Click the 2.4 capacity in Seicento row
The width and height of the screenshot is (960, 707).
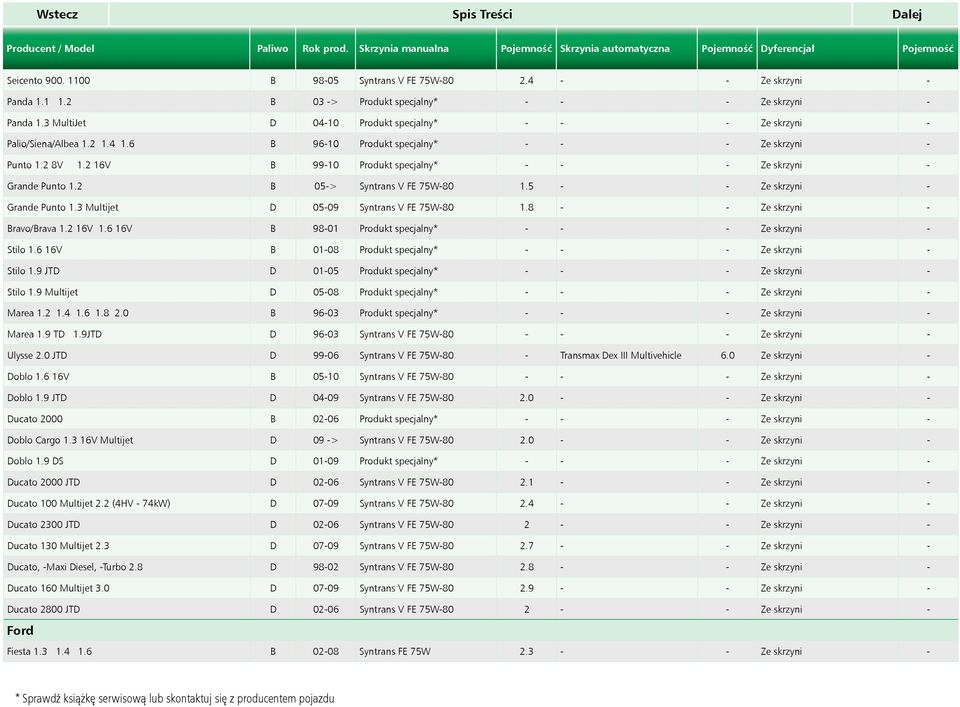pos(527,80)
